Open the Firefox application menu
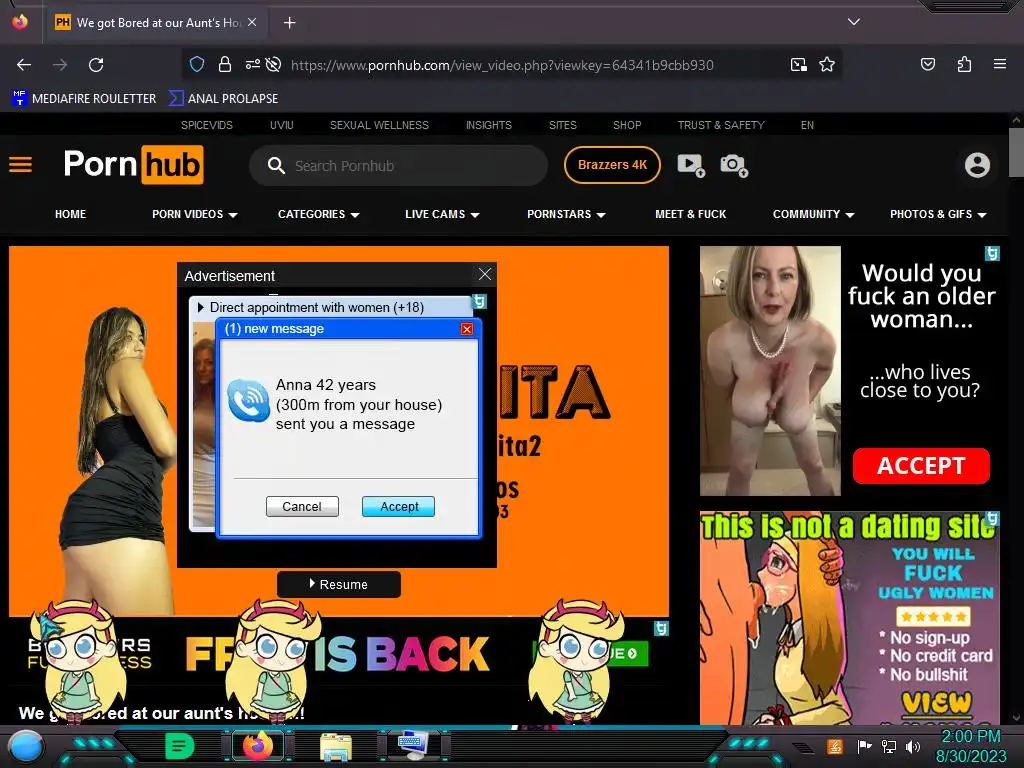 pyautogui.click(x=1000, y=64)
